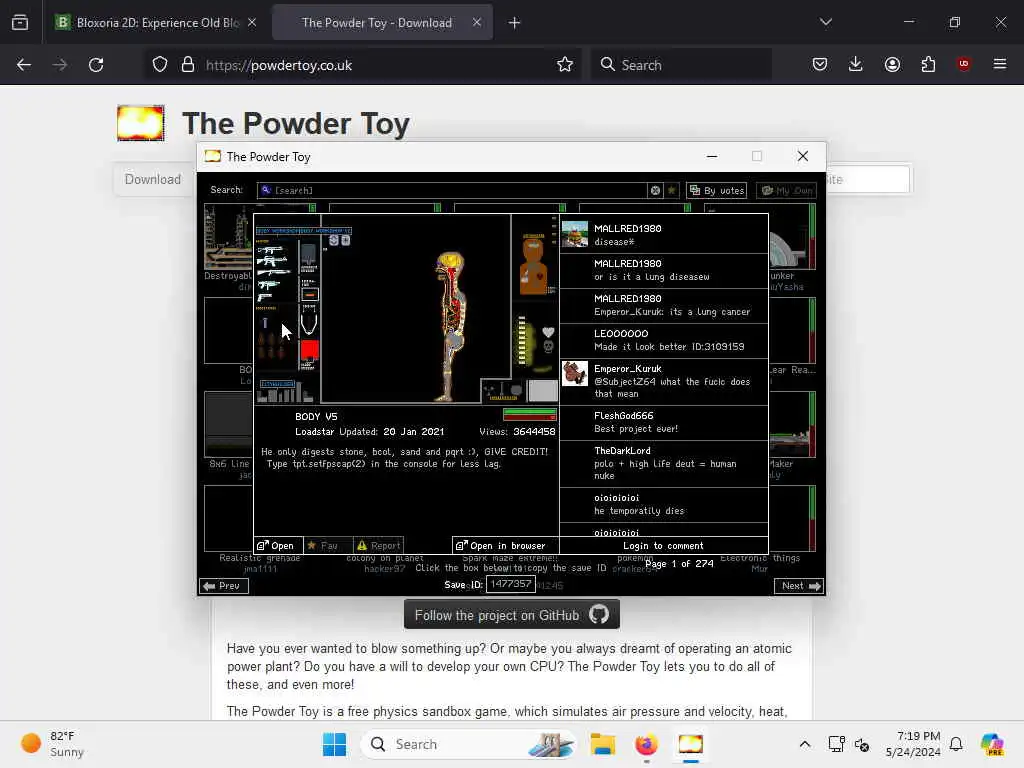
Task: Open File Explorer from the taskbar
Action: pyautogui.click(x=602, y=744)
